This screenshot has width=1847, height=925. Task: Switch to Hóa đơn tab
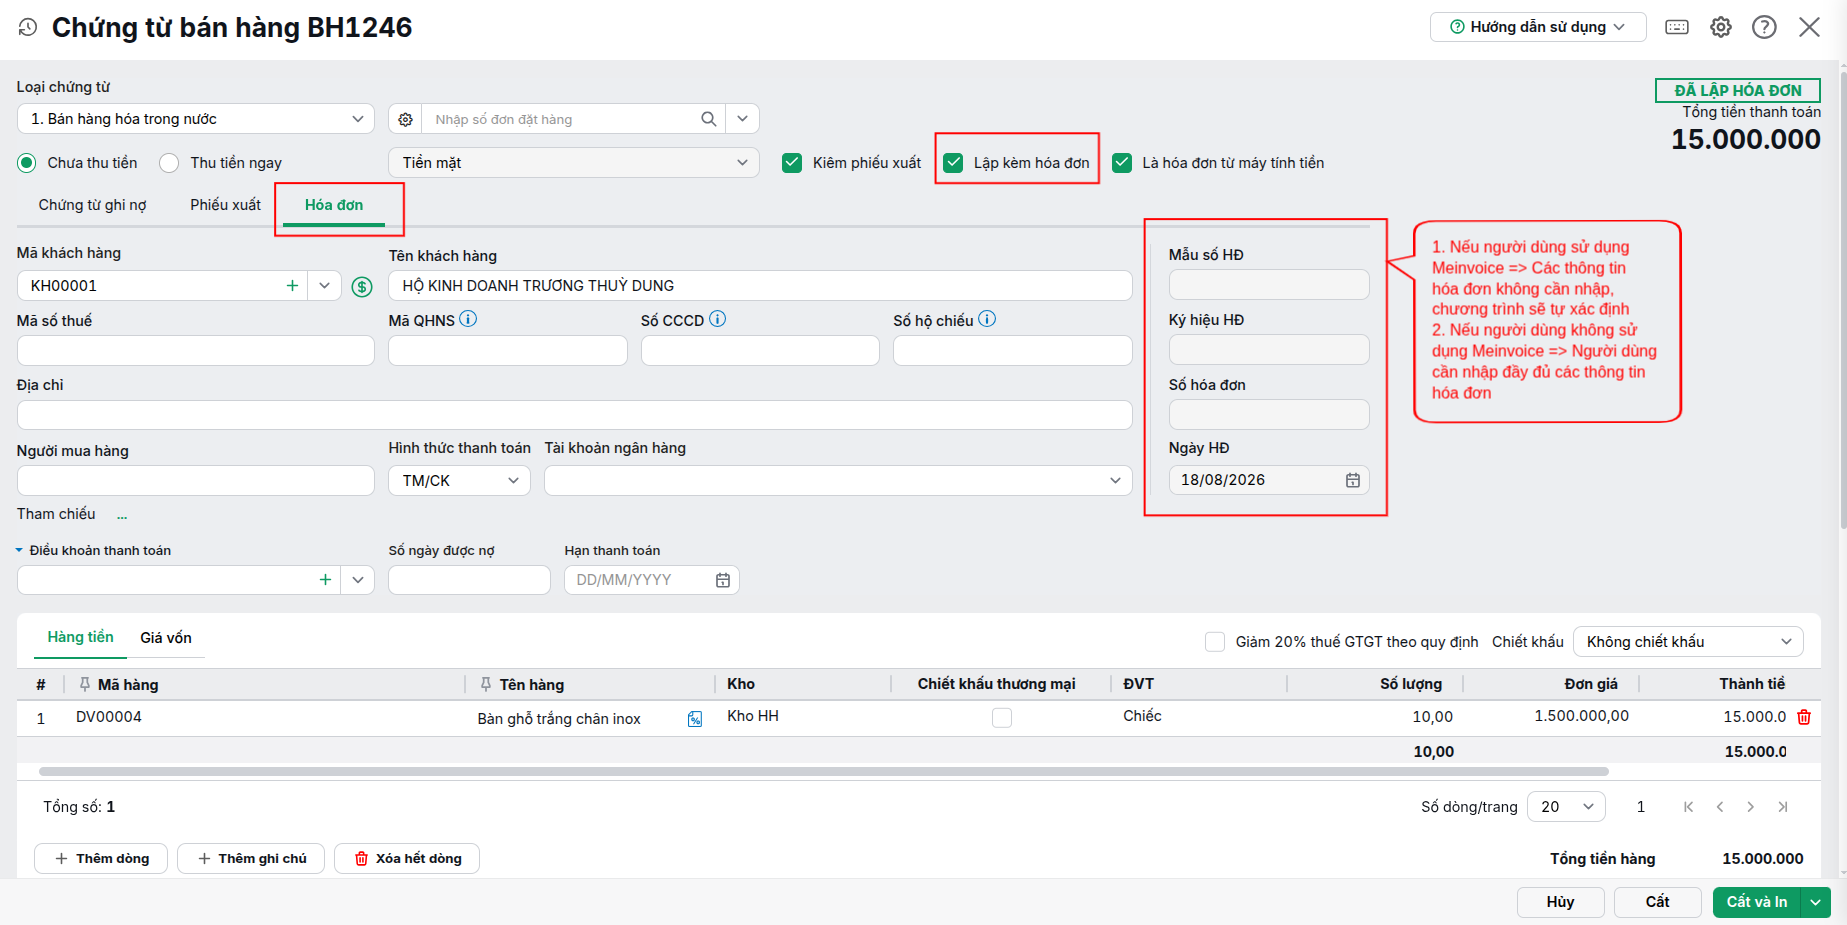[x=334, y=205]
